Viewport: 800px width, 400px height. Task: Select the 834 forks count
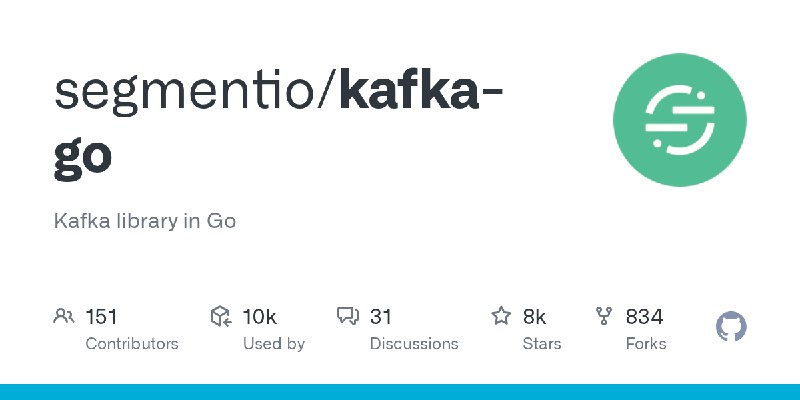click(644, 317)
